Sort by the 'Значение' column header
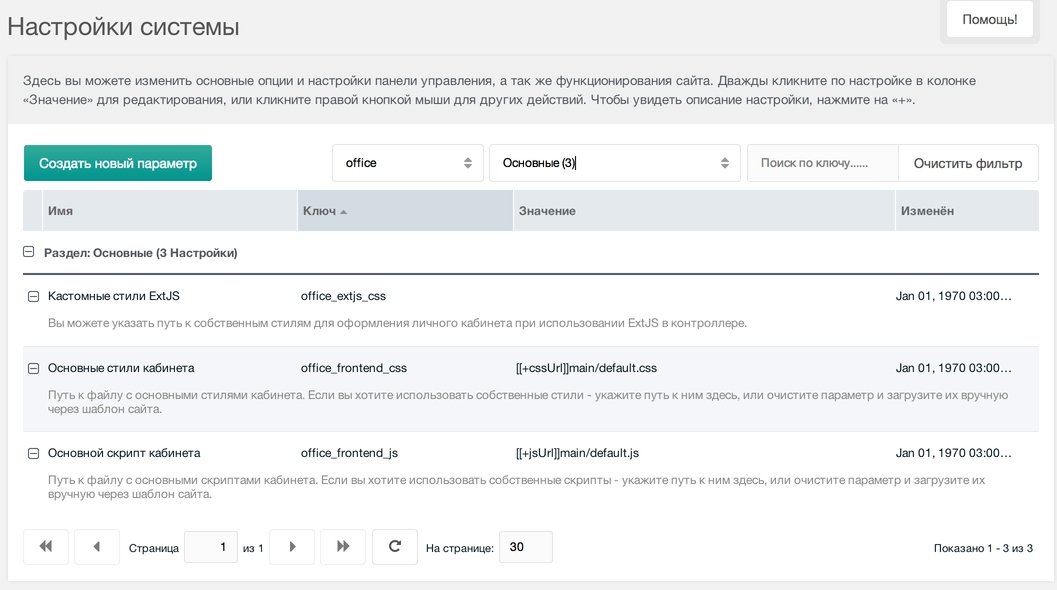Screen dimensions: 1057x590 pyautogui.click(x=704, y=211)
